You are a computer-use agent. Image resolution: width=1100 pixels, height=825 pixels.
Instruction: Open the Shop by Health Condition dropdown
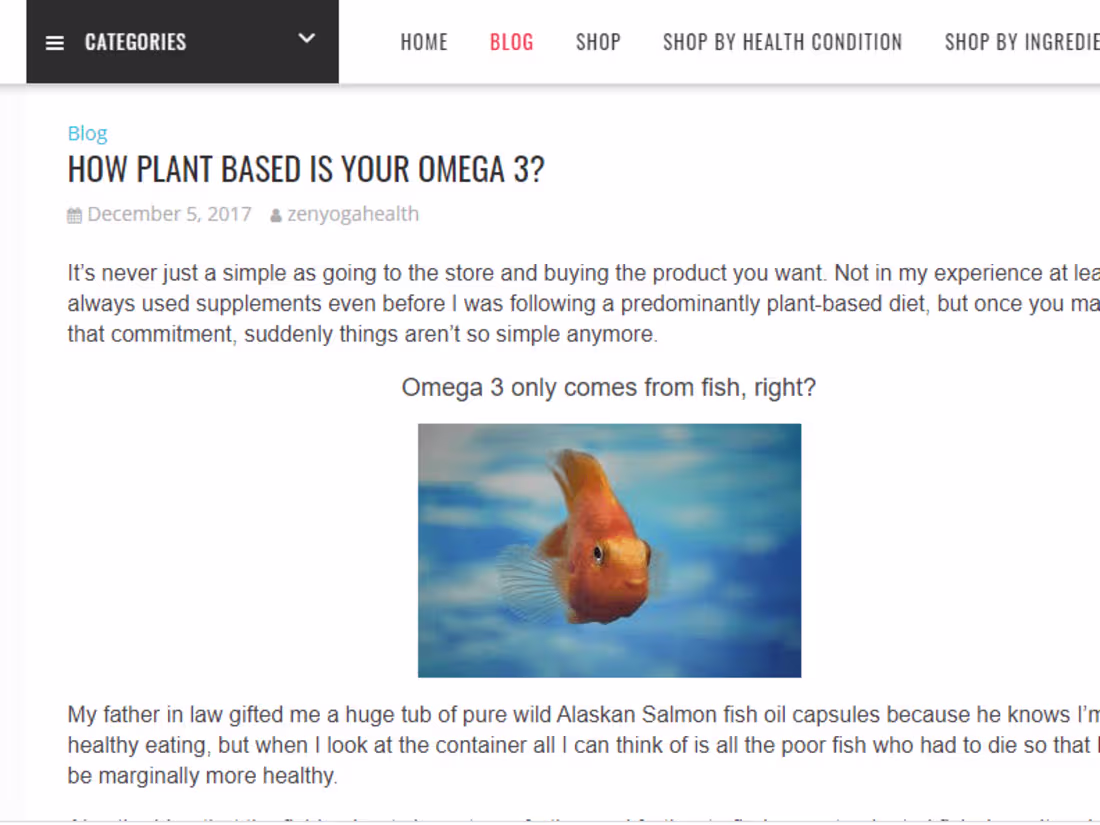[782, 42]
